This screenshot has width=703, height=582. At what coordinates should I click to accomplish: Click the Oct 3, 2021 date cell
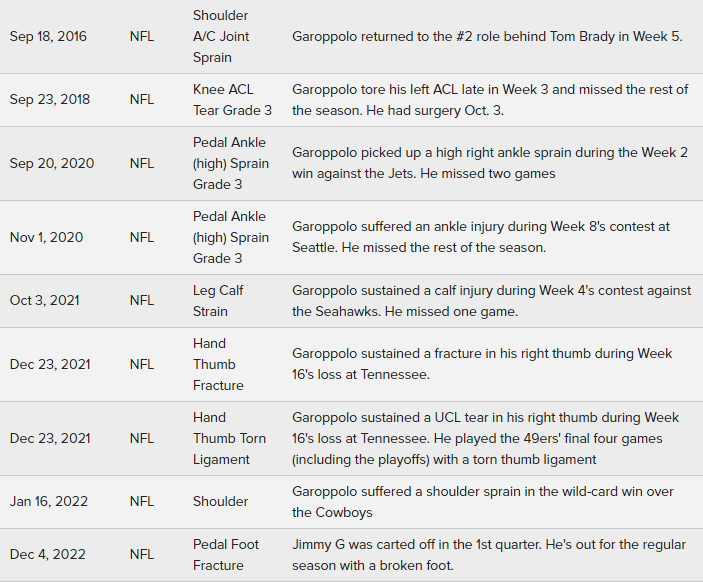point(44,300)
